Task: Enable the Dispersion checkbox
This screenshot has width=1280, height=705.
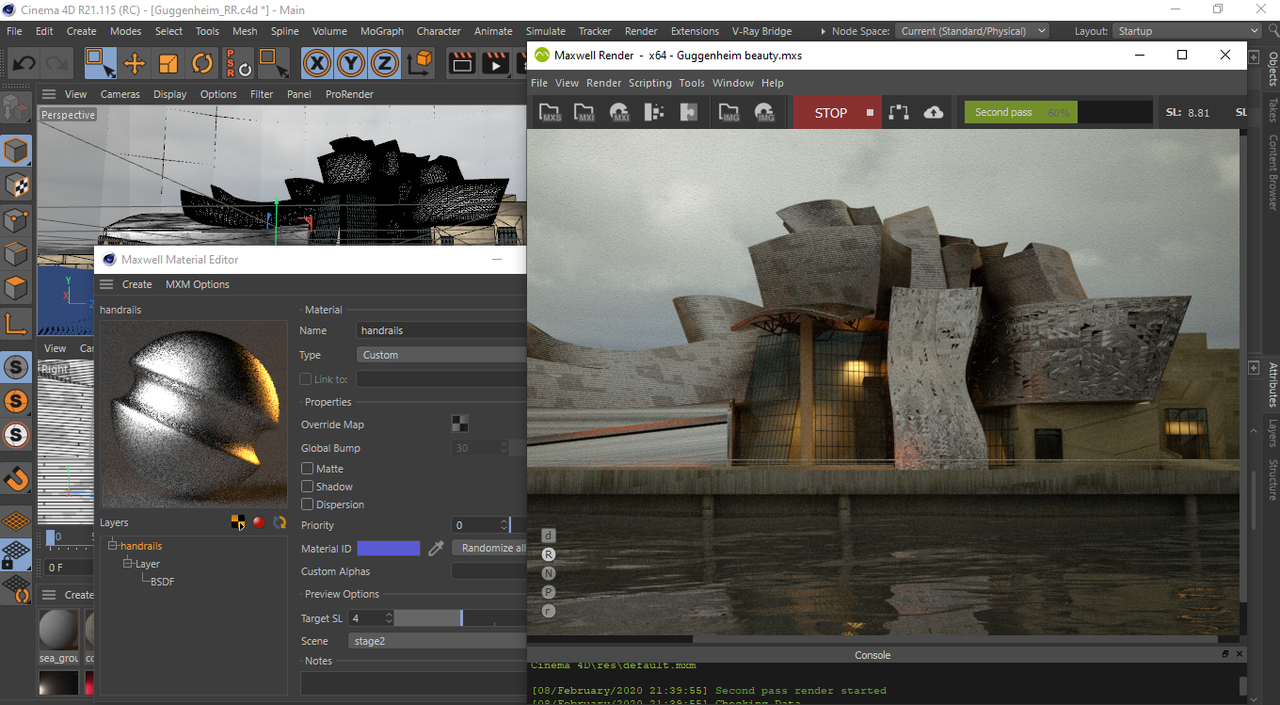Action: tap(307, 504)
